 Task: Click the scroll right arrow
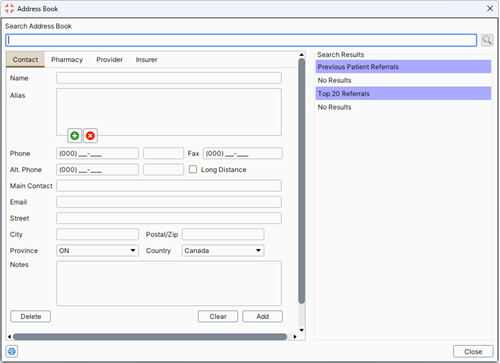295,337
